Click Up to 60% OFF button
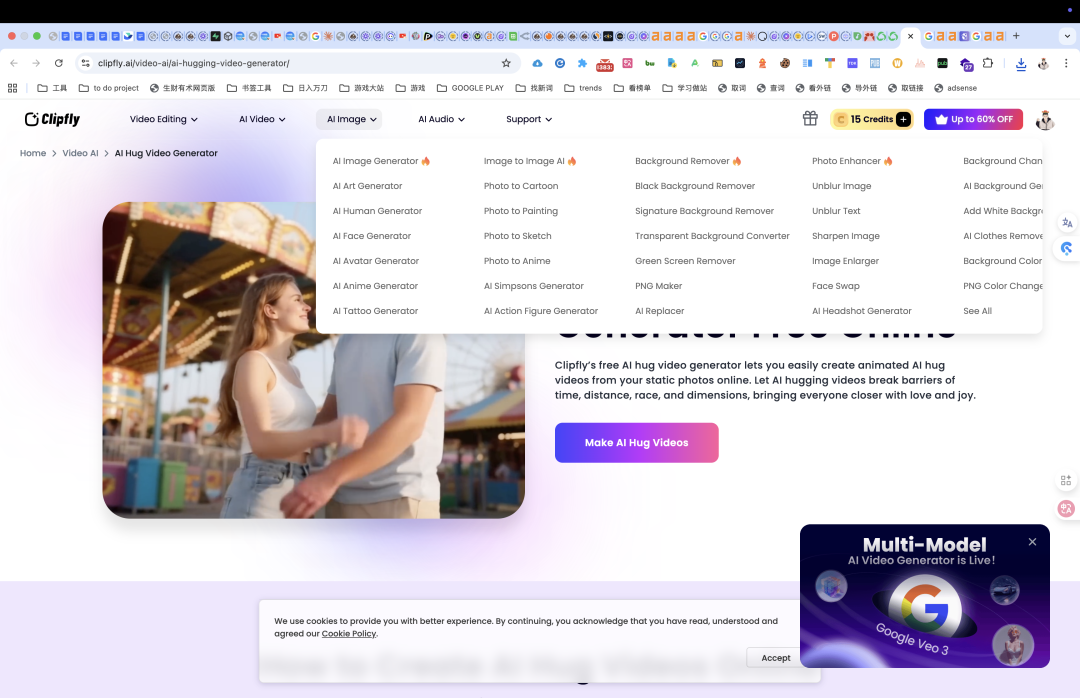 (973, 119)
